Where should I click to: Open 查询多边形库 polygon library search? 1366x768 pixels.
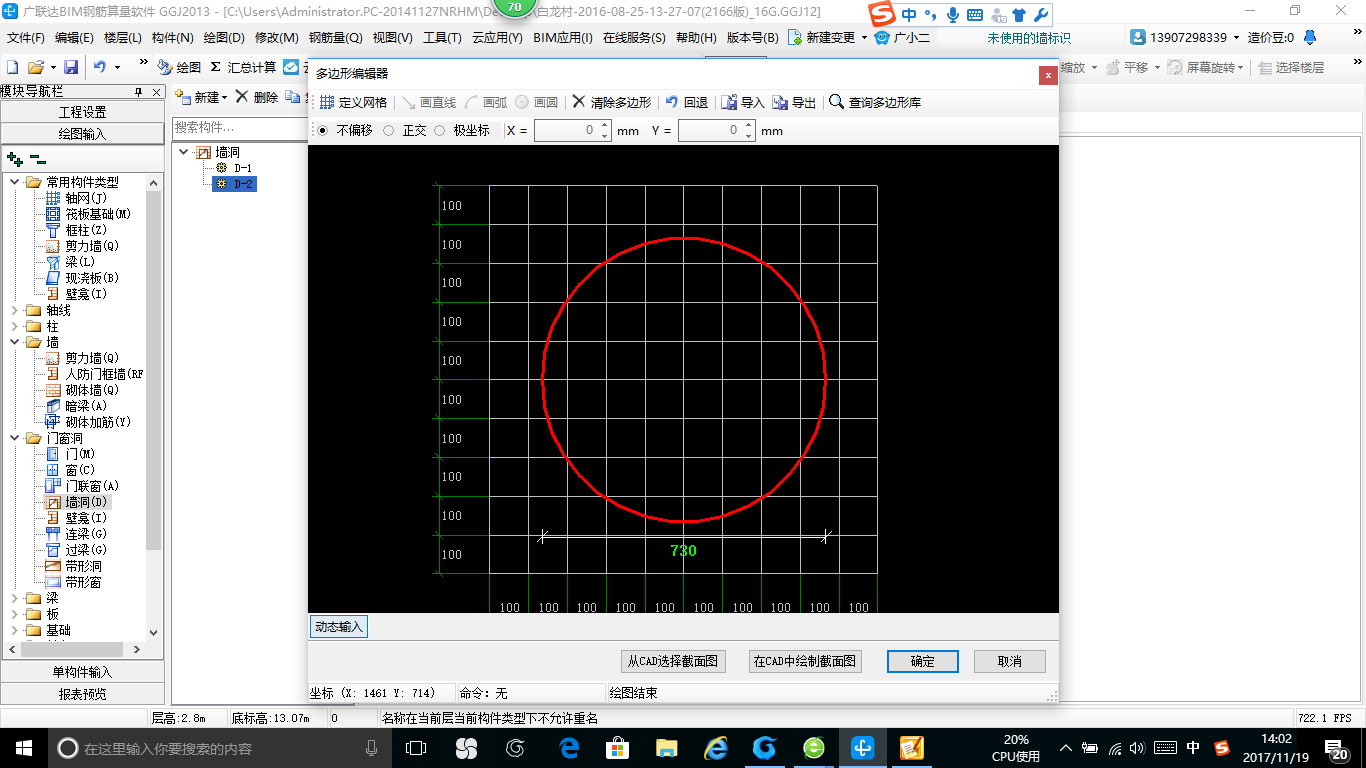pos(875,102)
